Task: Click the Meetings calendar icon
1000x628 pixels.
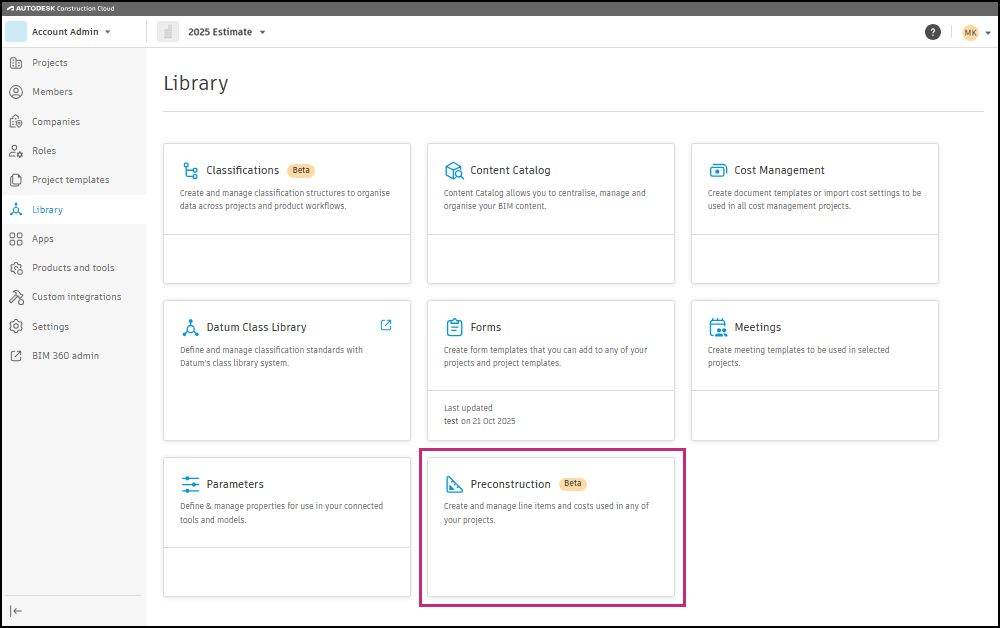Action: [x=718, y=327]
